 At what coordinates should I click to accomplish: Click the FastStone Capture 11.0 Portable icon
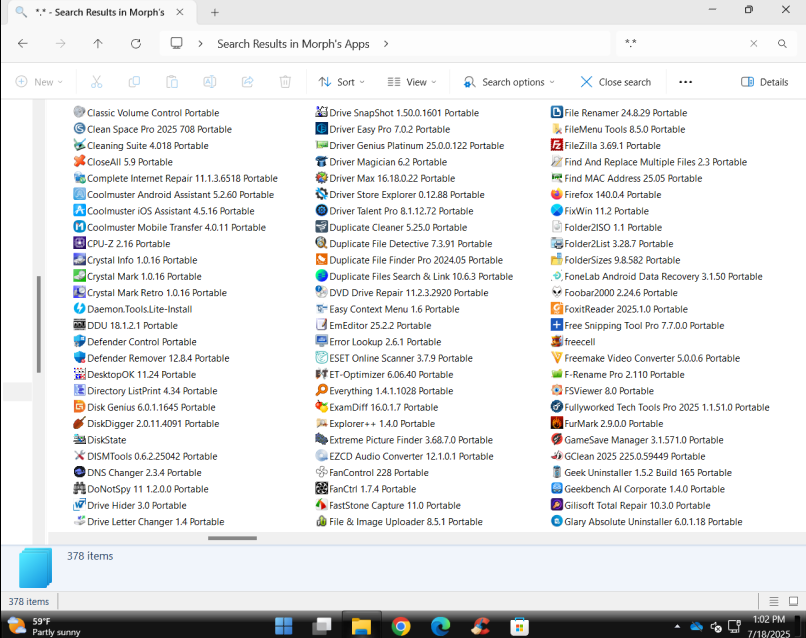[321, 505]
